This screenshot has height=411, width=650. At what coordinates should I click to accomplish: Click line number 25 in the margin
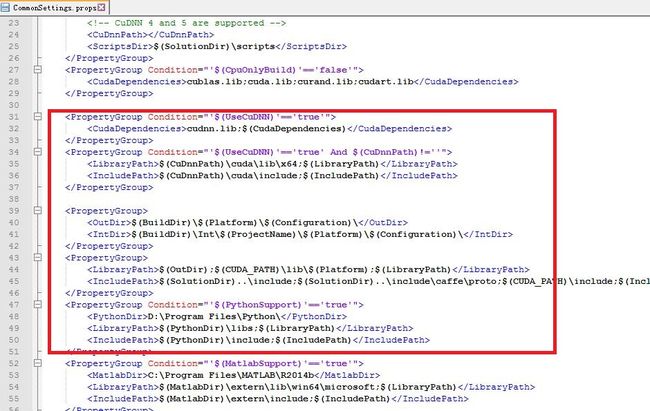click(14, 46)
